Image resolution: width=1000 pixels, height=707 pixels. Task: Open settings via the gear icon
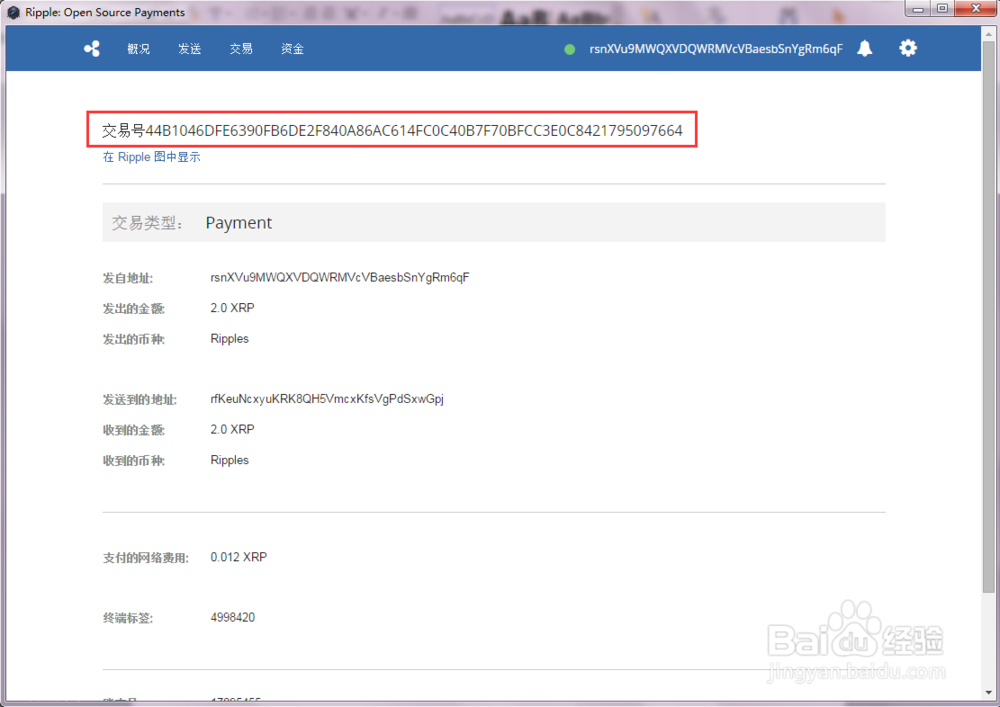tap(908, 48)
